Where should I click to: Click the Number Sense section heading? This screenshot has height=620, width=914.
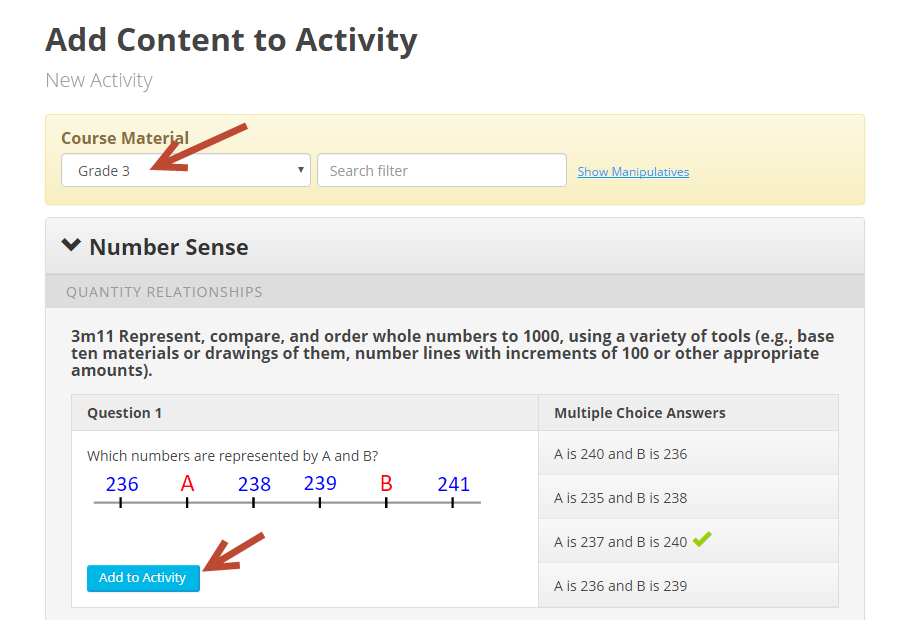point(169,247)
